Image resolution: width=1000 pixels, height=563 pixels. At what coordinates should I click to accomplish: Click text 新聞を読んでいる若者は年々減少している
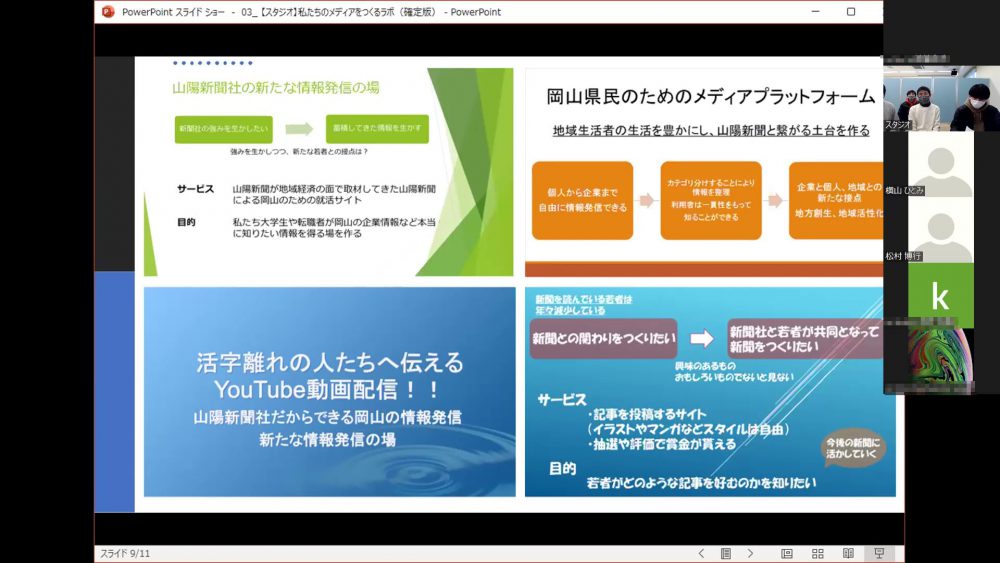click(x=583, y=305)
